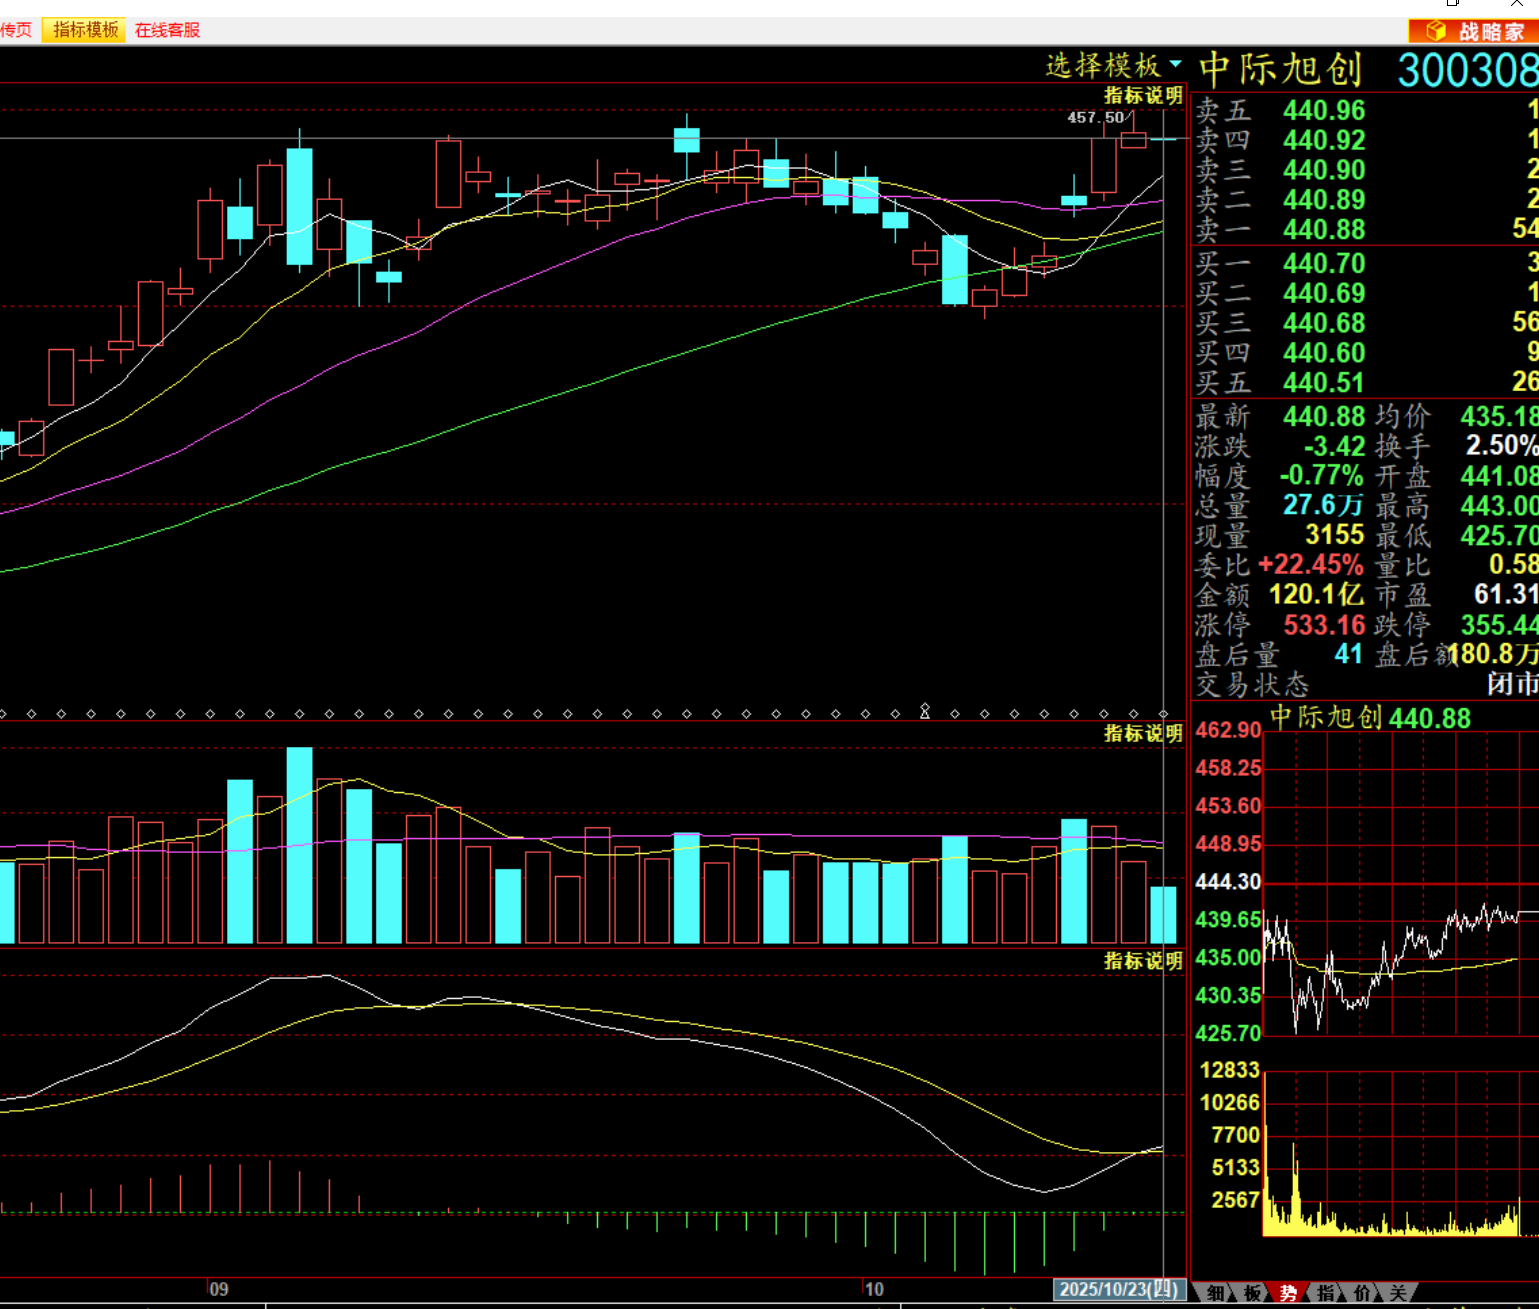Switch to the 细 tab
This screenshot has width=1539, height=1309.
(1215, 1293)
